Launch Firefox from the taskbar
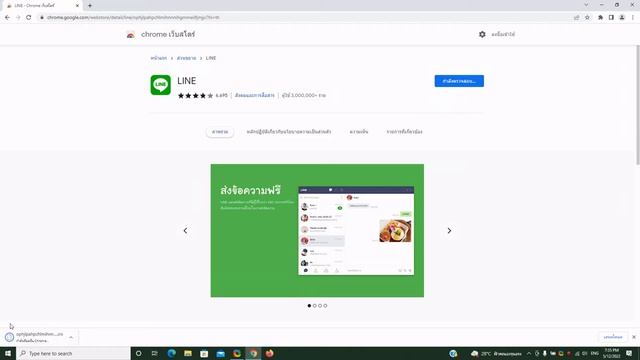Screen dimensions: 640x360 [x=269, y=353]
